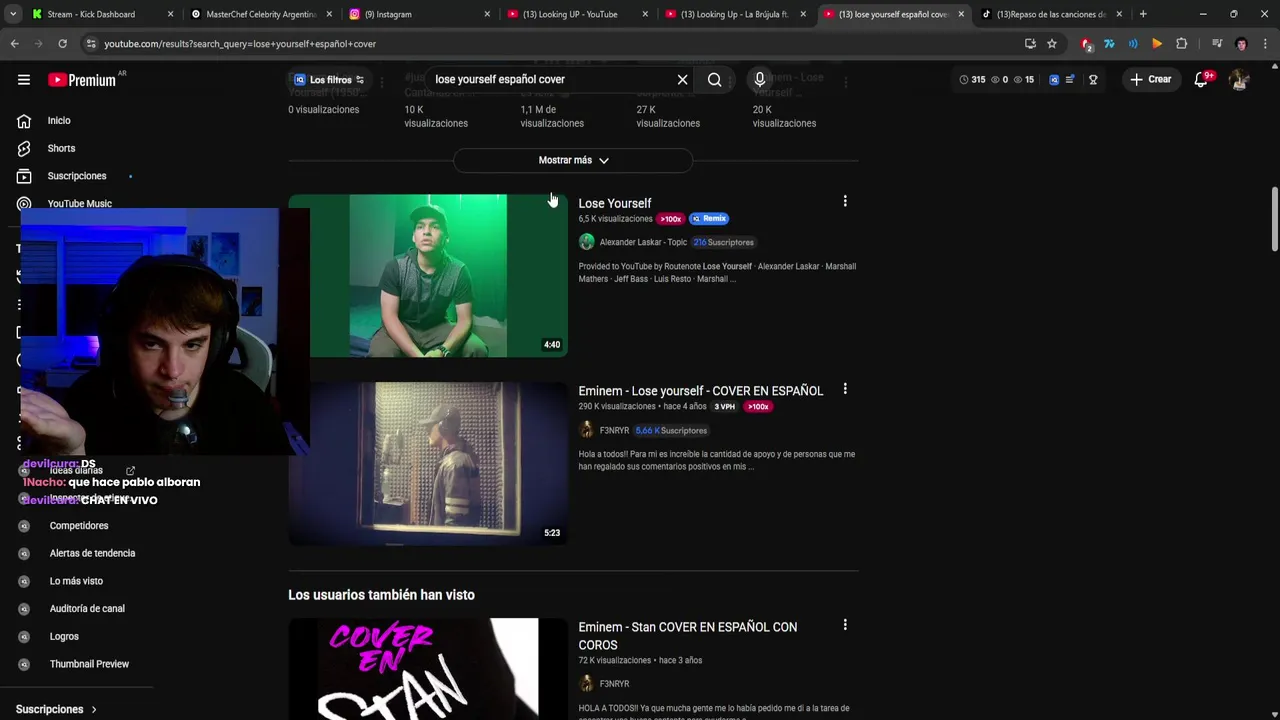Open Thumbnail Preview in the sidebar
Image resolution: width=1280 pixels, height=720 pixels.
tap(89, 664)
